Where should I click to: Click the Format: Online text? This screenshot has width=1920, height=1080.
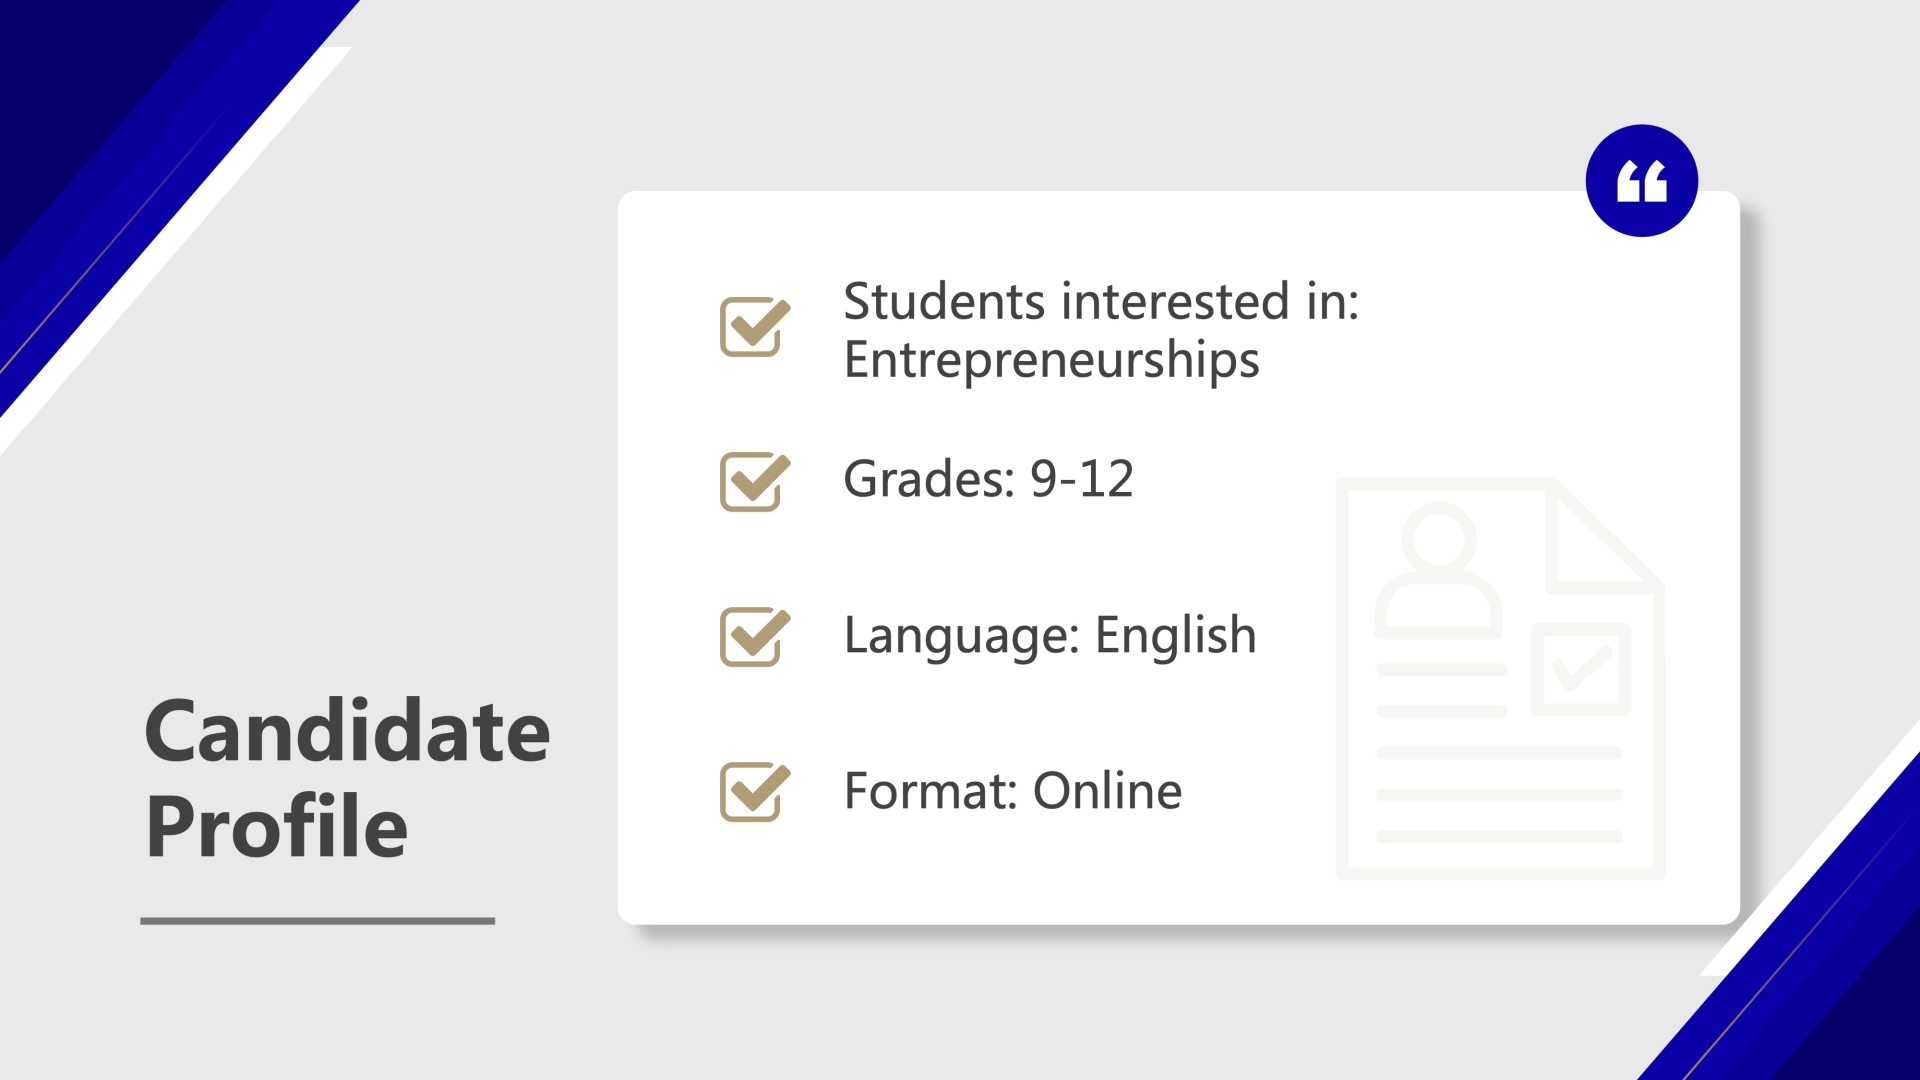coord(1013,791)
